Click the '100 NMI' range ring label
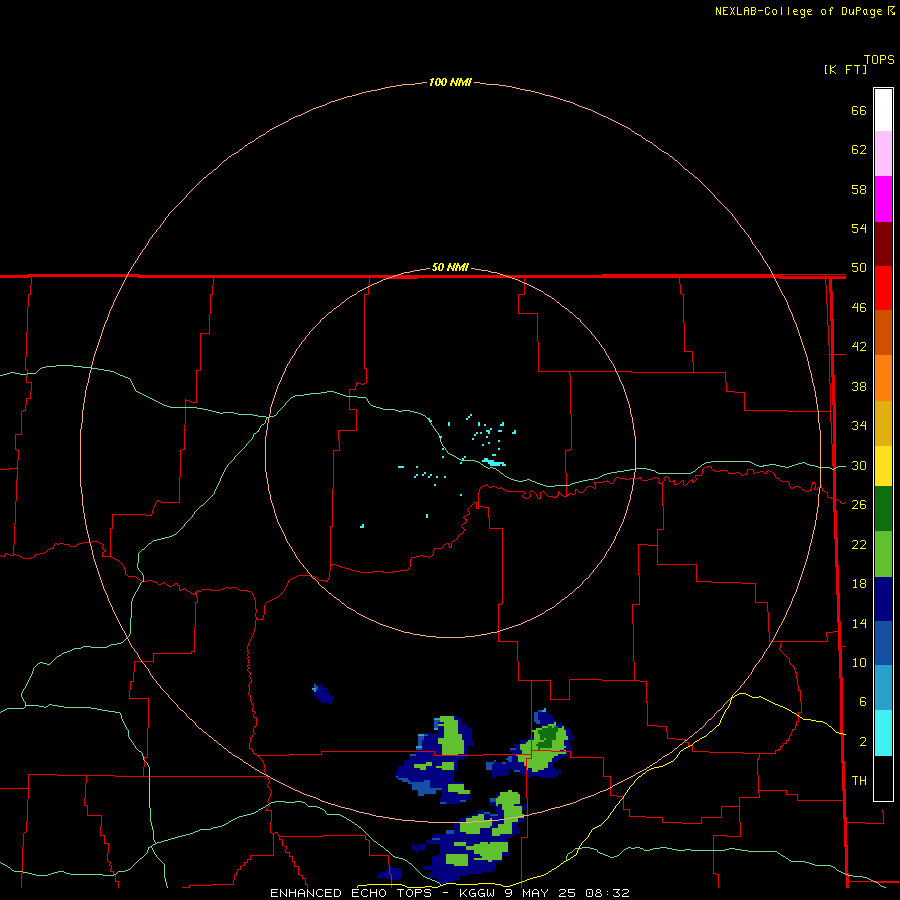 (450, 82)
